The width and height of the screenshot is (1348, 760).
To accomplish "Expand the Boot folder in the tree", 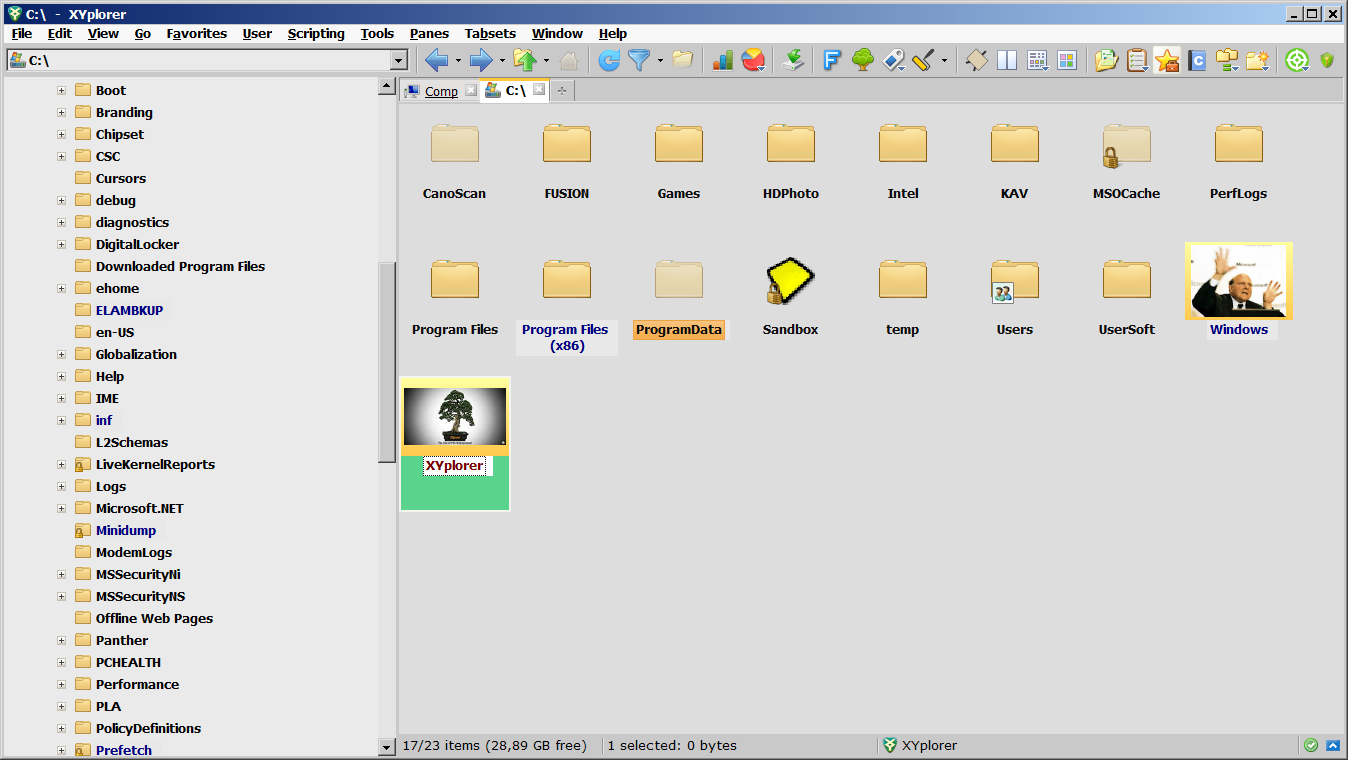I will click(x=62, y=90).
